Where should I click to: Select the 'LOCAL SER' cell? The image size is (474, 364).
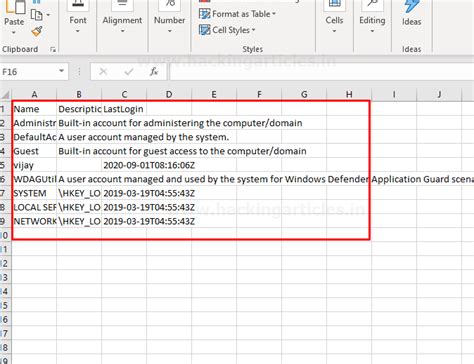pos(34,207)
